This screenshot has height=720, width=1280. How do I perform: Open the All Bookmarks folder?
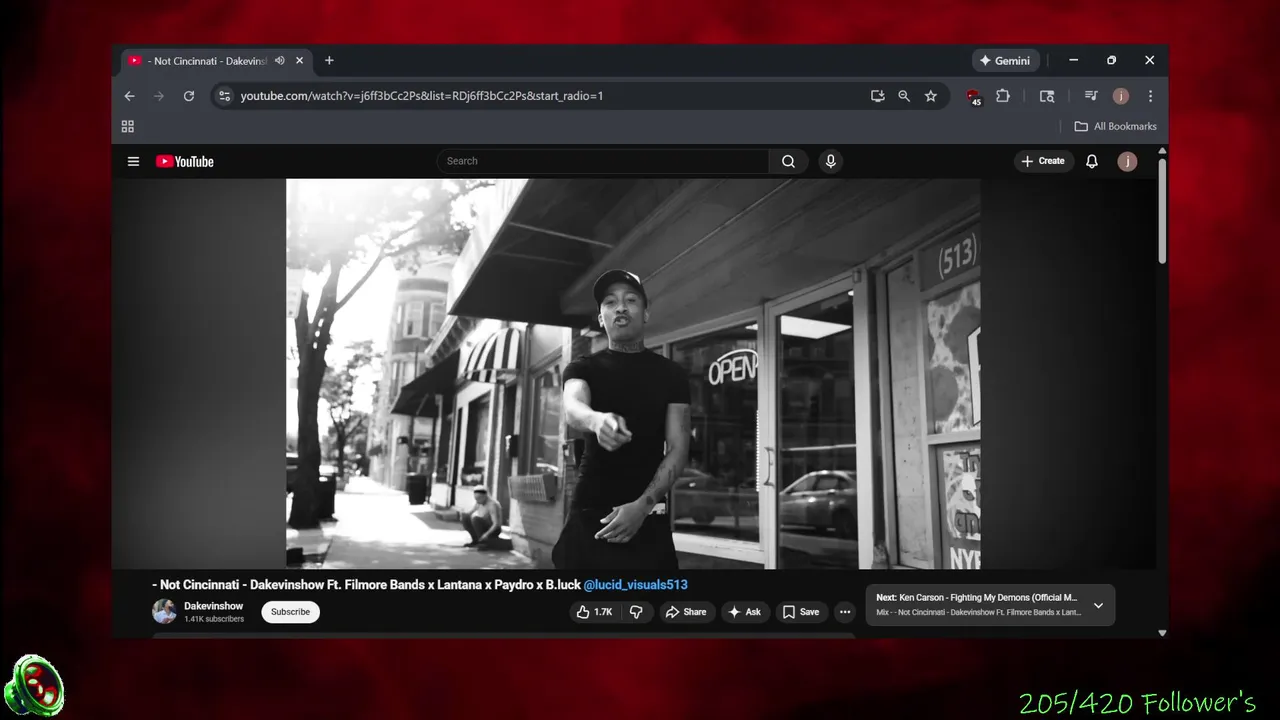tap(1115, 126)
